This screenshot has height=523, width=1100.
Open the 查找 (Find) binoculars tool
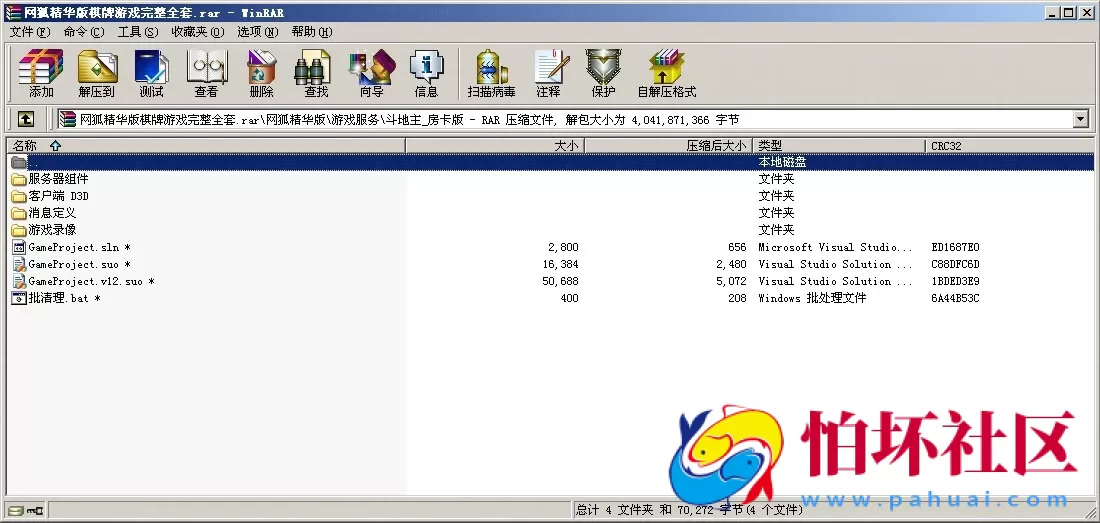point(316,73)
